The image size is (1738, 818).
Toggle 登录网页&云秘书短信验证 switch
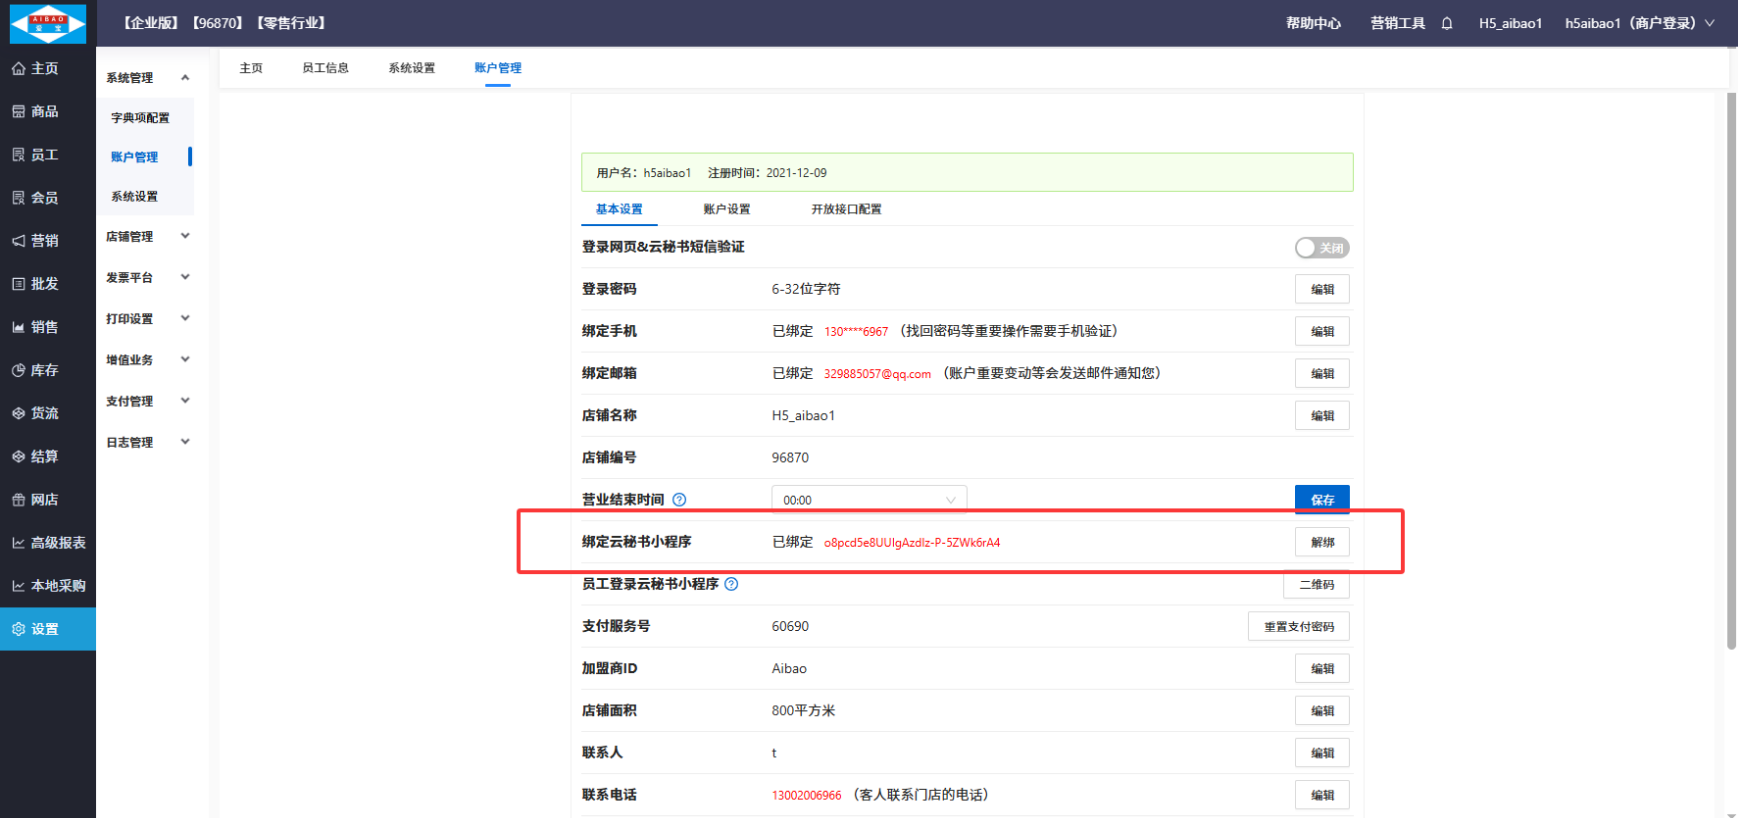click(1321, 248)
